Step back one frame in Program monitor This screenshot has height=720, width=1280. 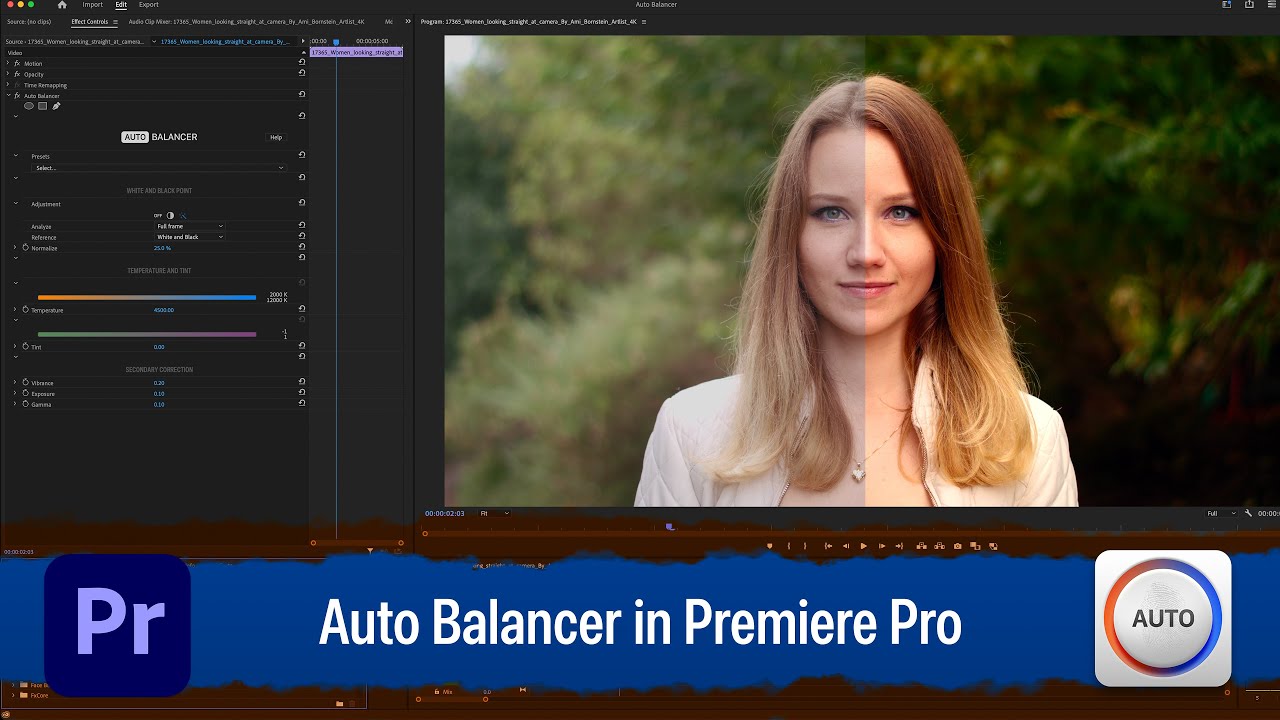pyautogui.click(x=846, y=546)
